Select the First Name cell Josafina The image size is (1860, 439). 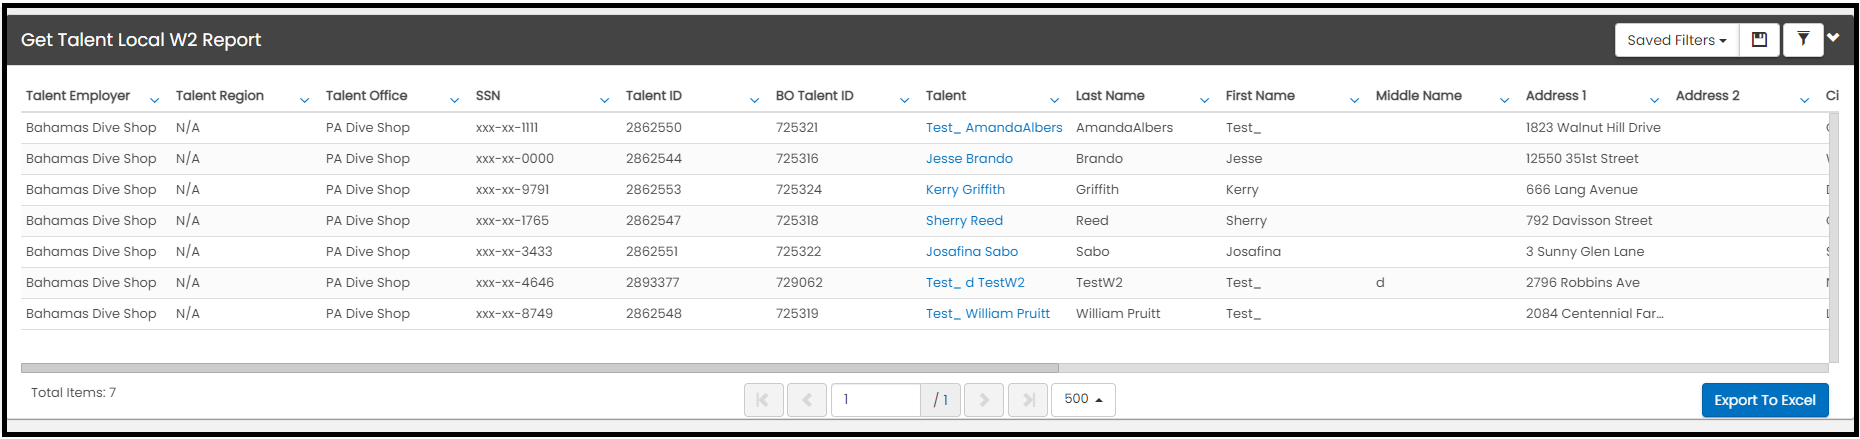click(x=1253, y=252)
